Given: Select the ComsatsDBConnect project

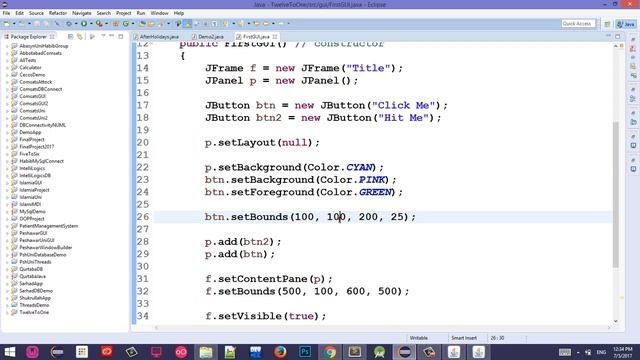Looking at the screenshot, I should point(41,89).
